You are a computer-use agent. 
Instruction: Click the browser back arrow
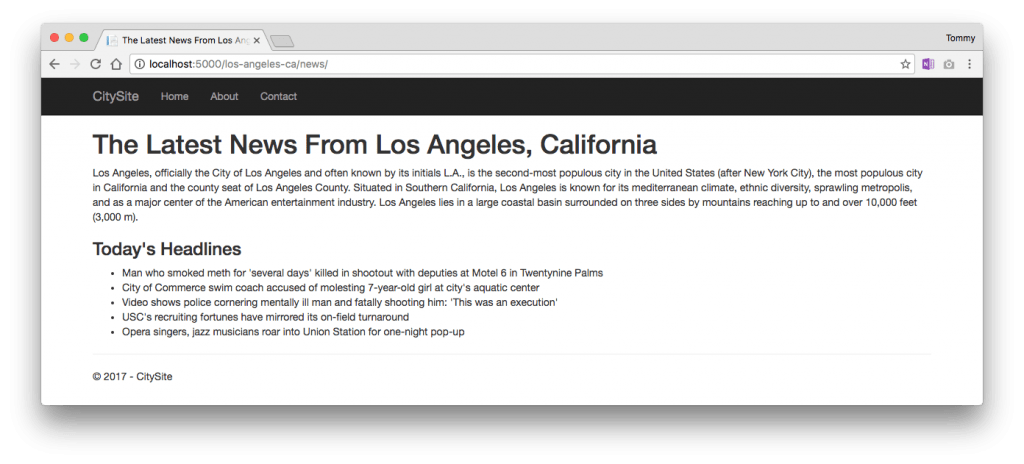coord(54,64)
